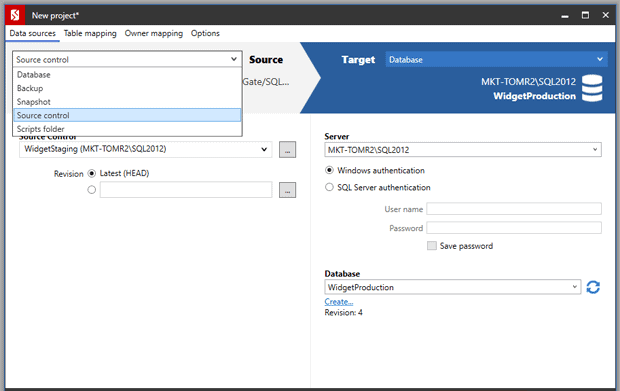Select Scripts folder from source type list
This screenshot has width=620, height=391.
(x=127, y=129)
